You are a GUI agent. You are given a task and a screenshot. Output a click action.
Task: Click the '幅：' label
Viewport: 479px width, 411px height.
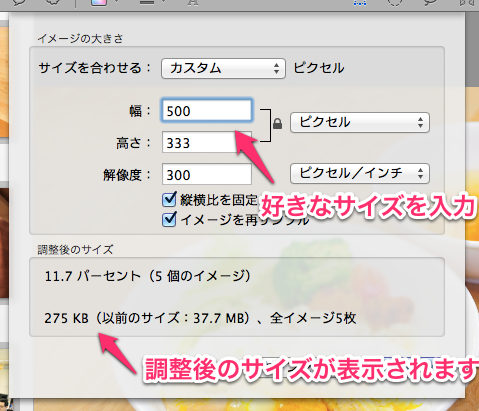coord(140,111)
